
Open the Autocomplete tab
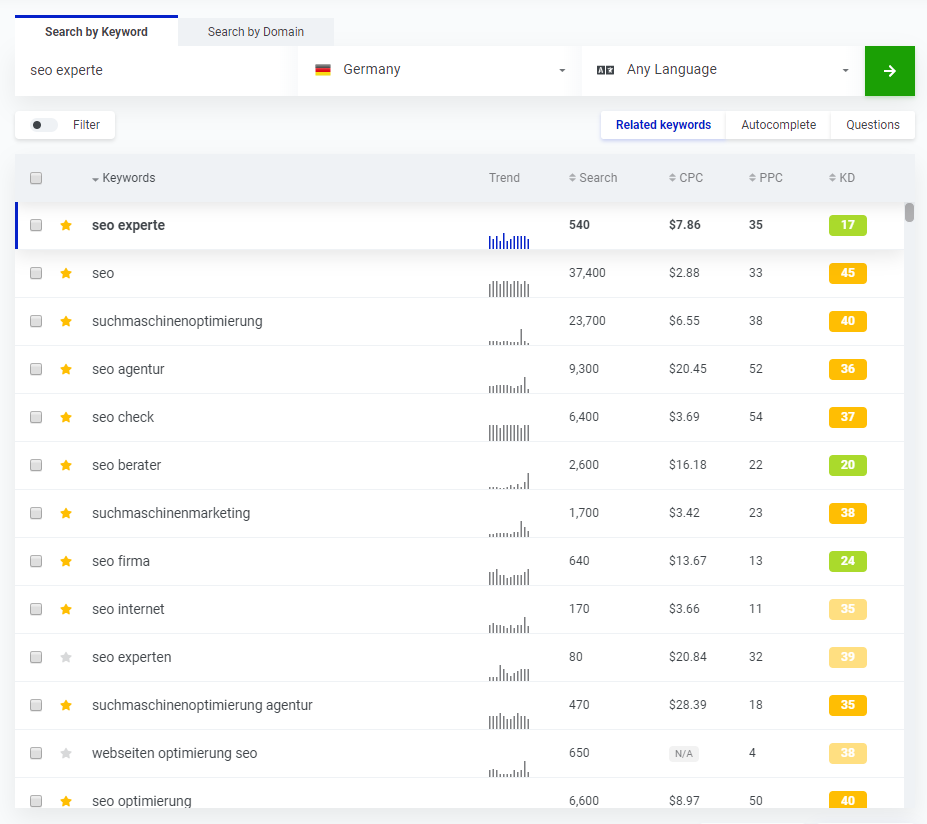click(778, 125)
